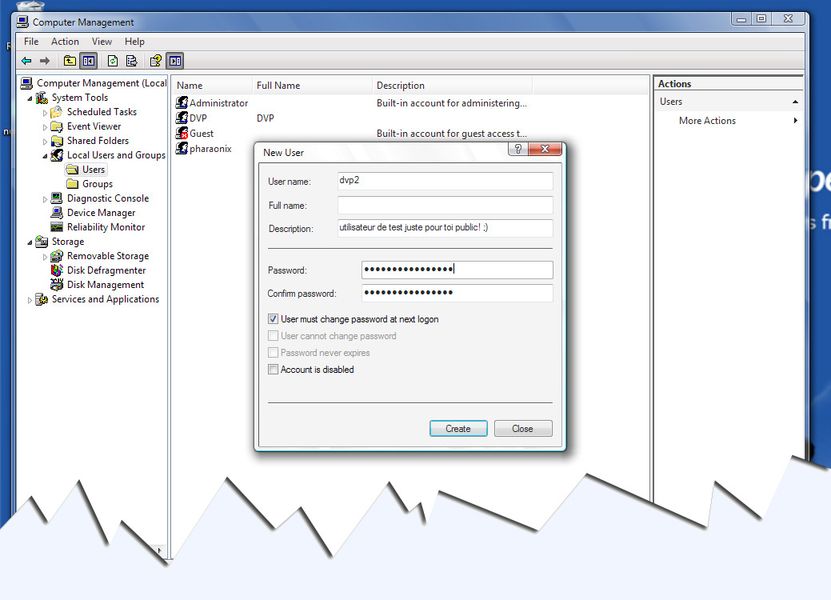Collapse the Local Users and Groups node
831x600 pixels.
[x=45, y=156]
